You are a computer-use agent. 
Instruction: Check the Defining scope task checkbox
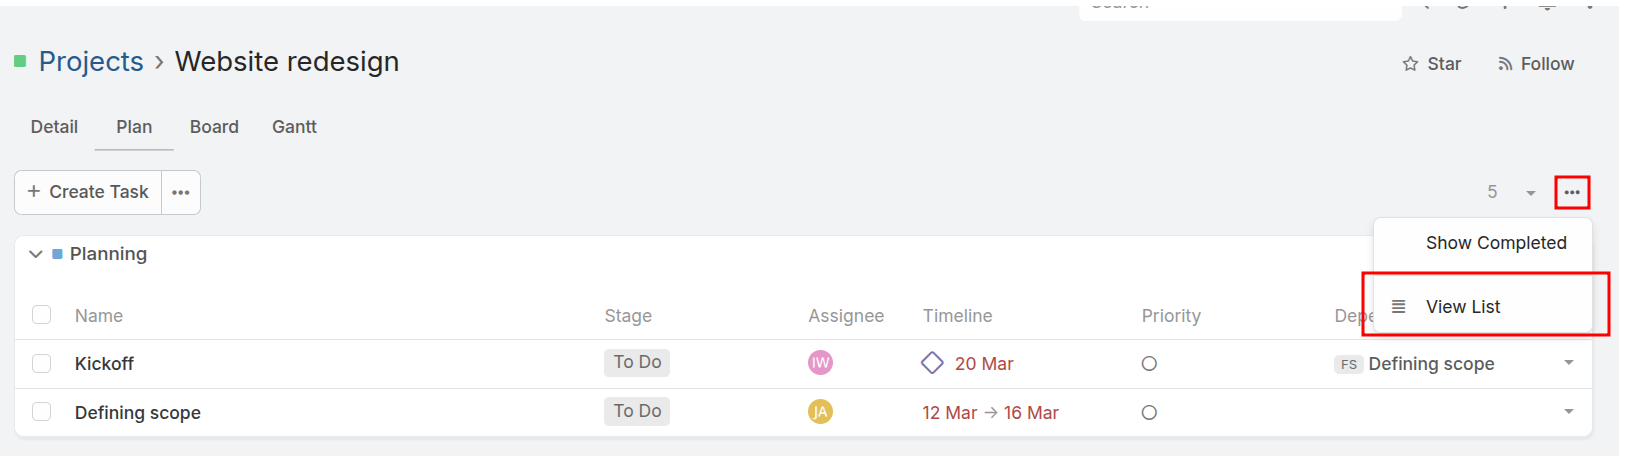coord(41,412)
